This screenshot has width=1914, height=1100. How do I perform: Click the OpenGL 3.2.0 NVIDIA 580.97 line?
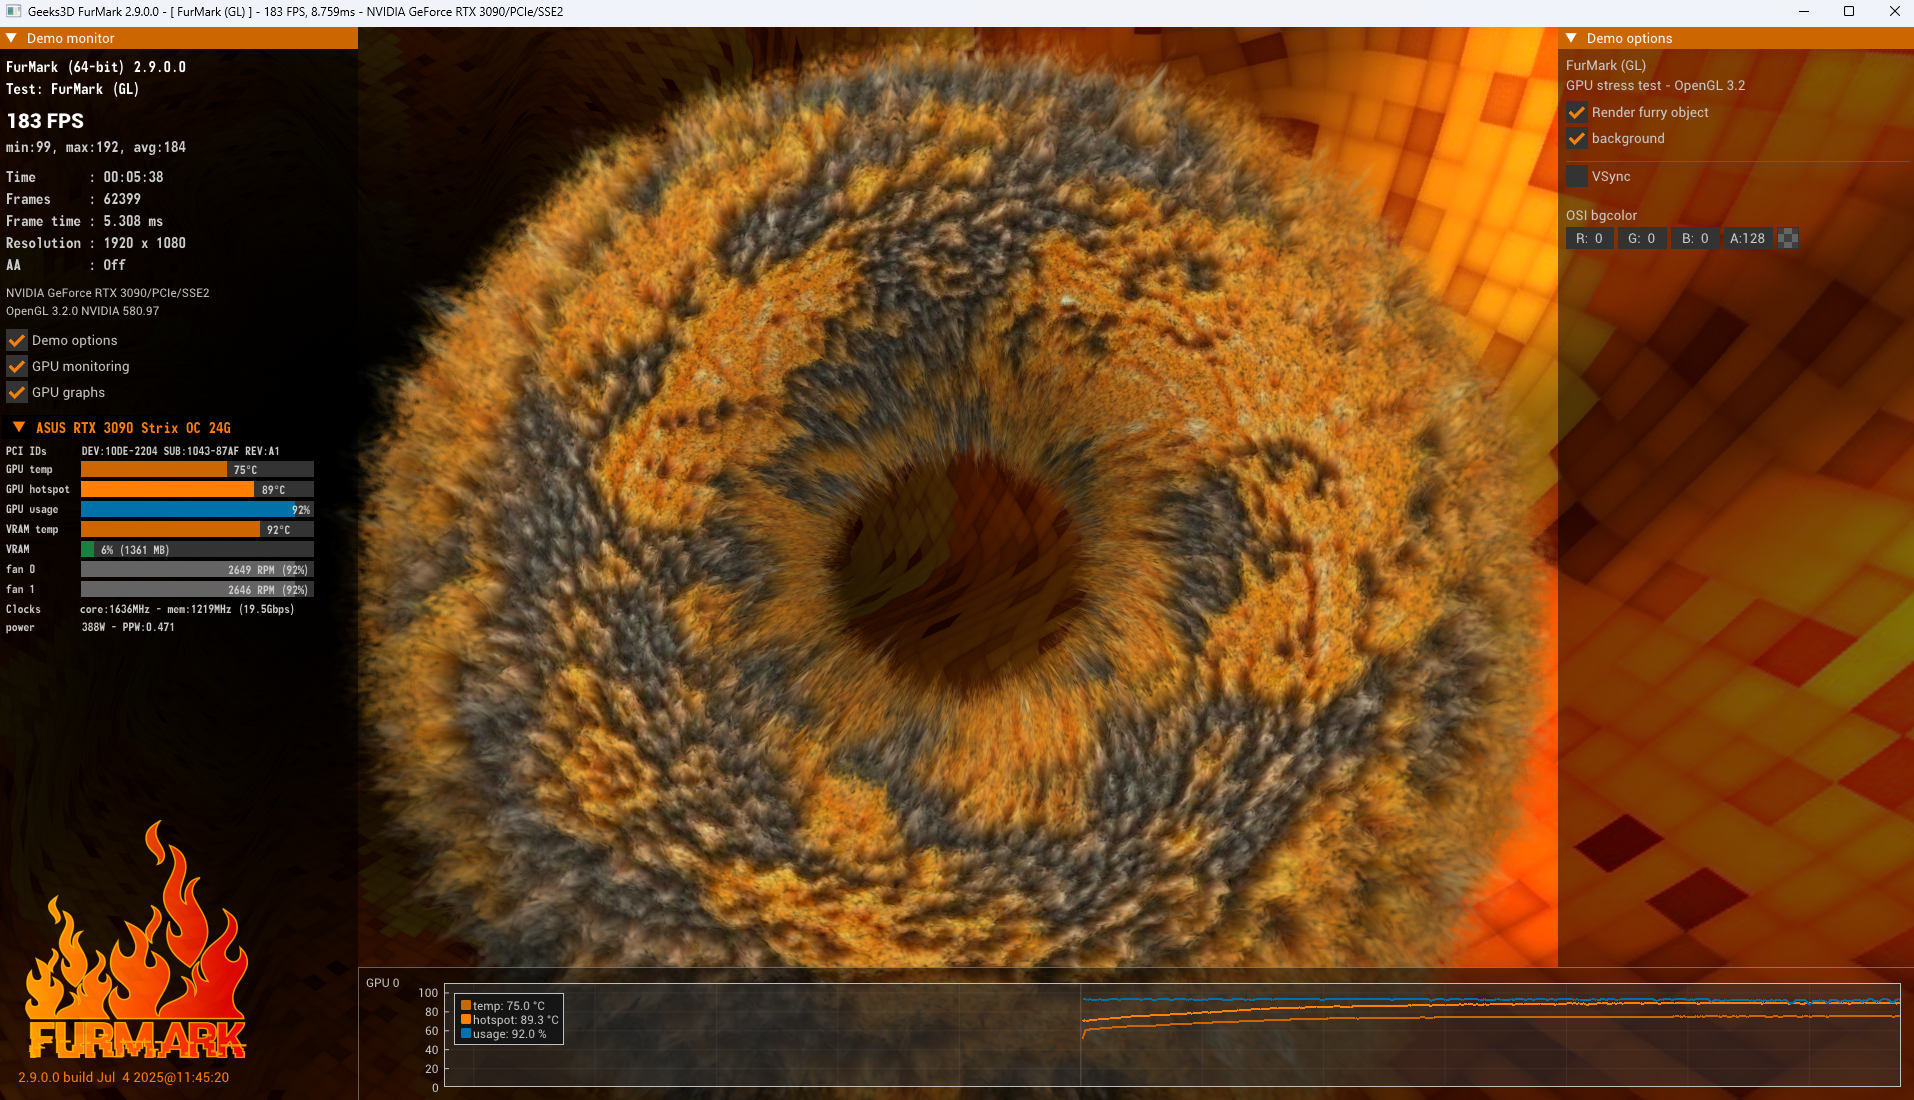pyautogui.click(x=82, y=311)
